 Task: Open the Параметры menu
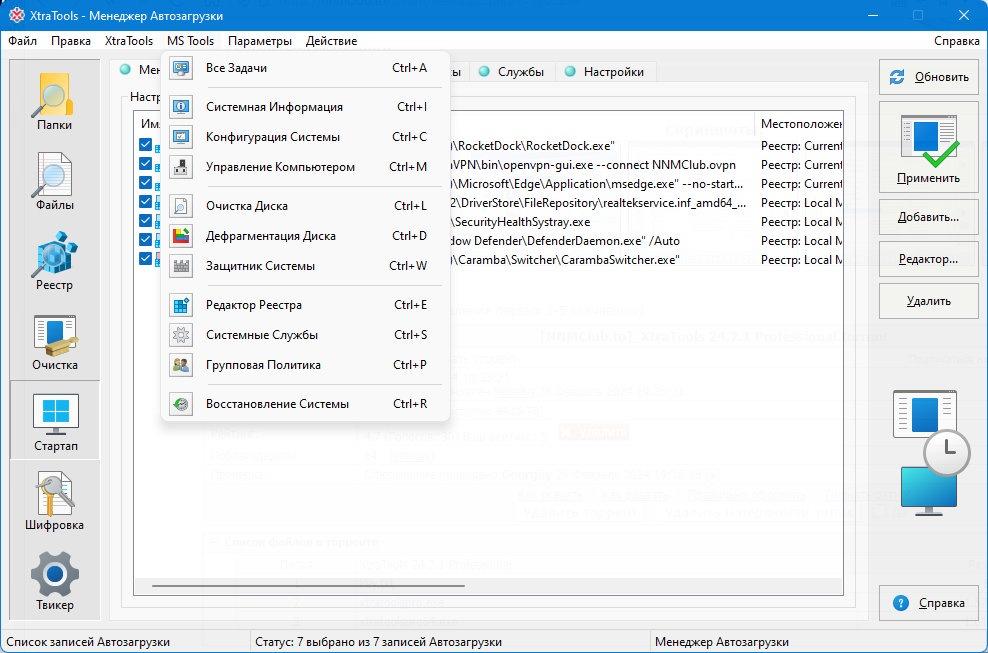[260, 41]
